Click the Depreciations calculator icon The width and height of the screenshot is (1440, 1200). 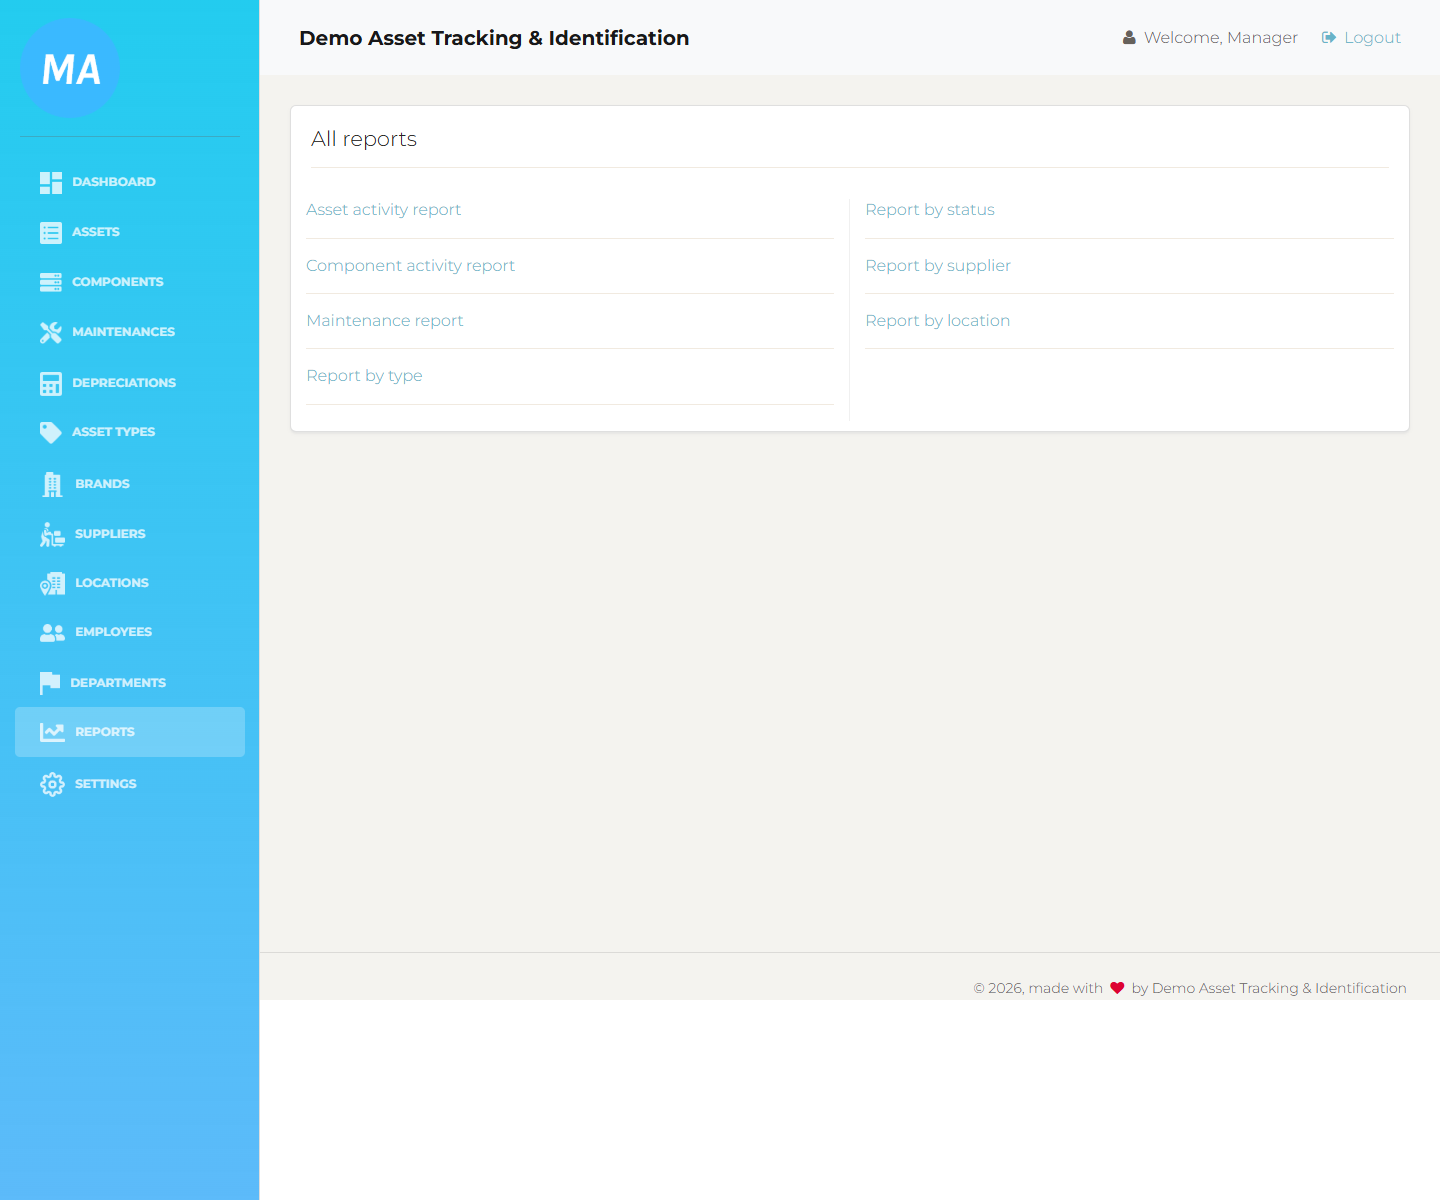point(51,383)
